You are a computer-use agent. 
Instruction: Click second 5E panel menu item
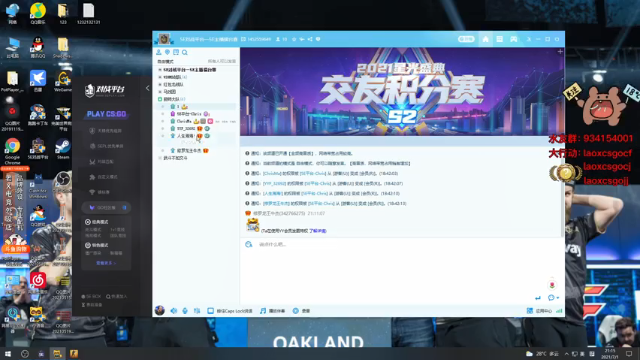(x=106, y=146)
